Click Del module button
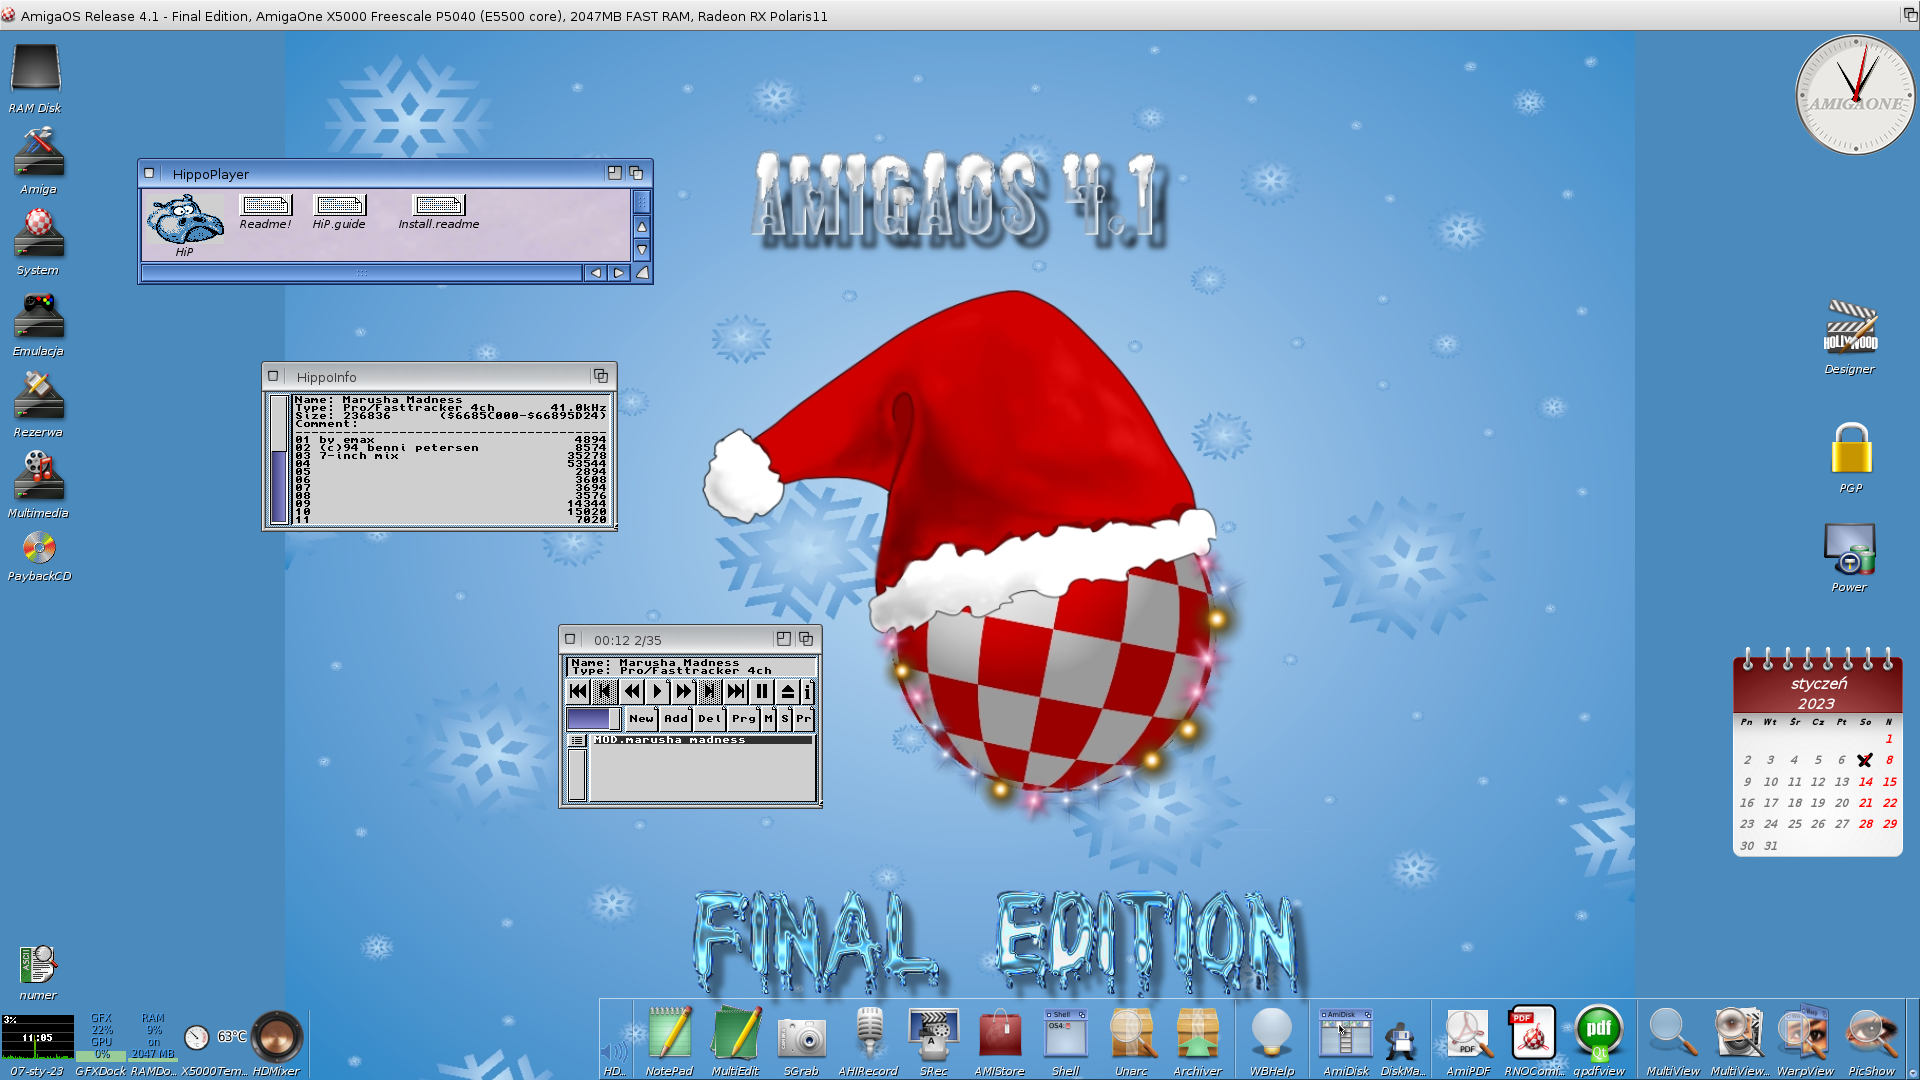The image size is (1920, 1080). pos(710,718)
